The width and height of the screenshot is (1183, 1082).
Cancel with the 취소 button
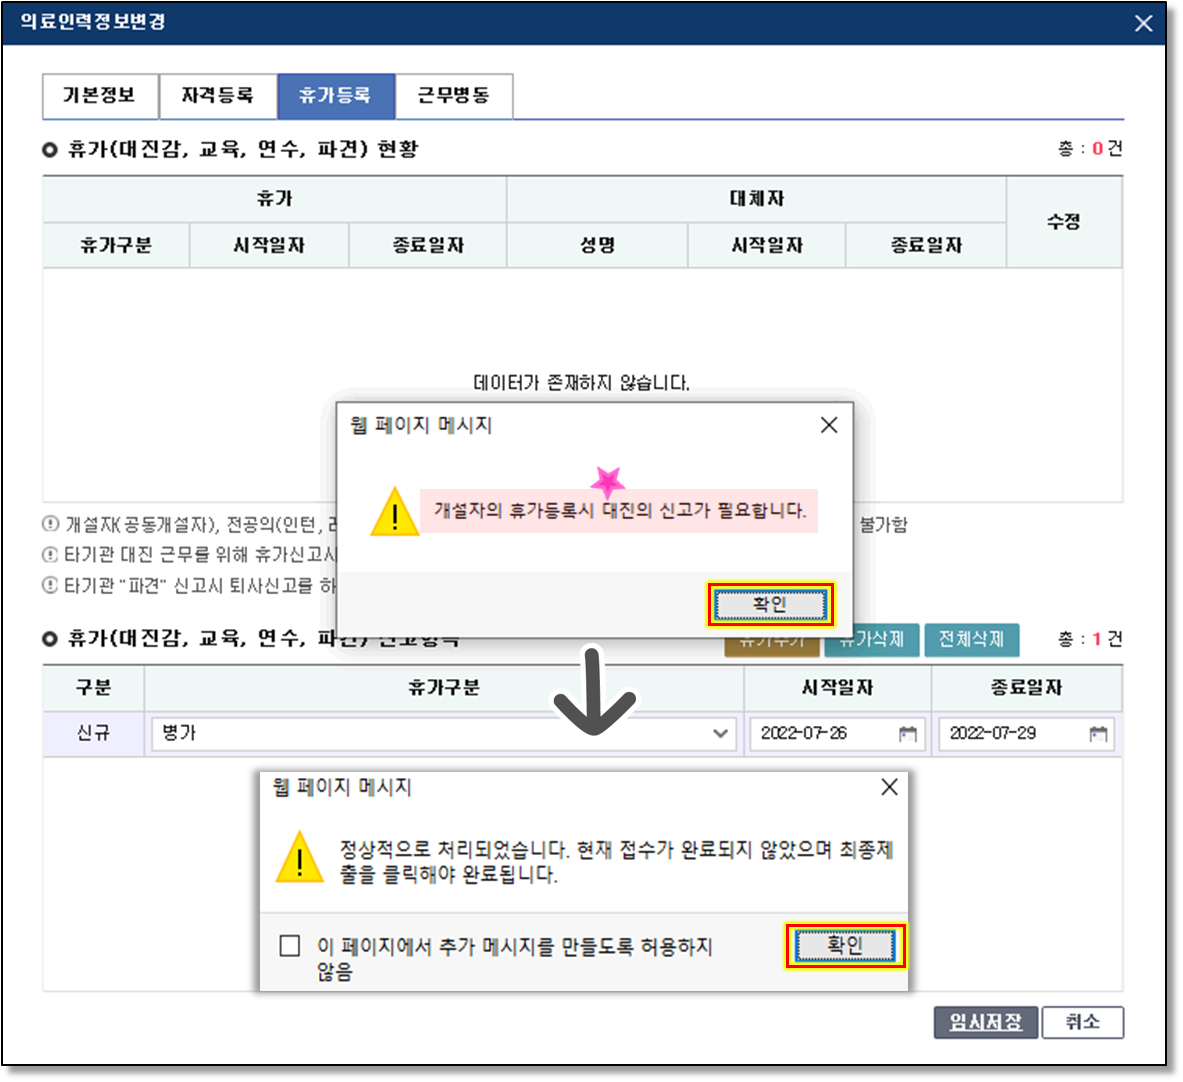tap(1082, 1022)
